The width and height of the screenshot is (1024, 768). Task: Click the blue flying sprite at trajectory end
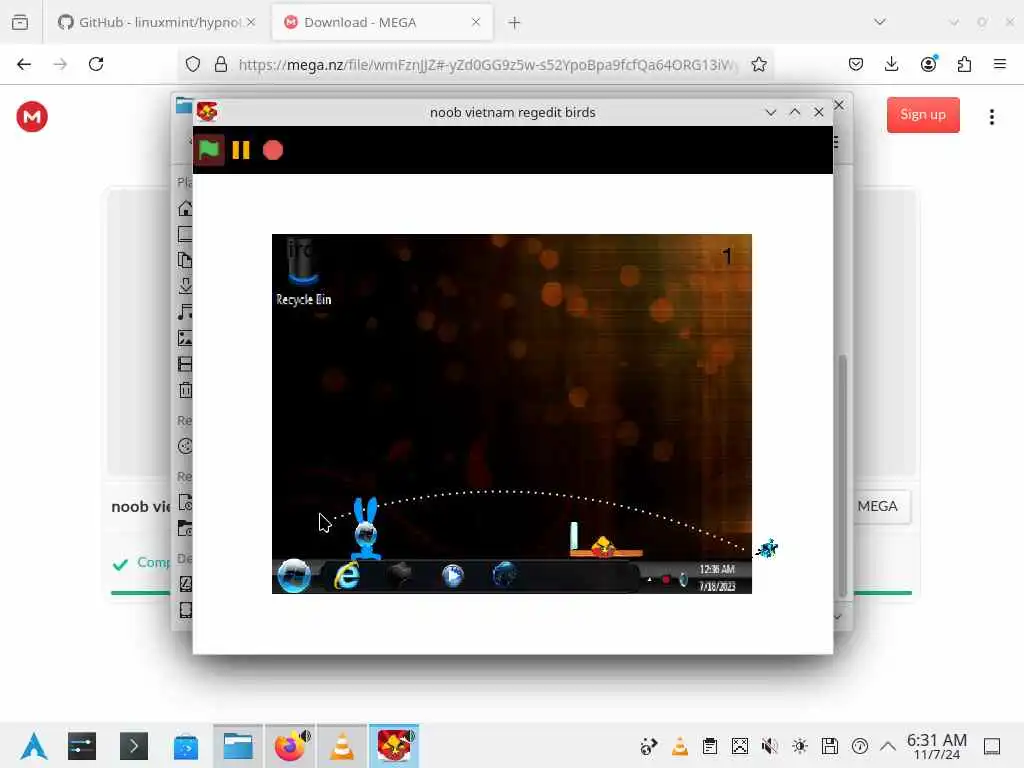tap(767, 548)
